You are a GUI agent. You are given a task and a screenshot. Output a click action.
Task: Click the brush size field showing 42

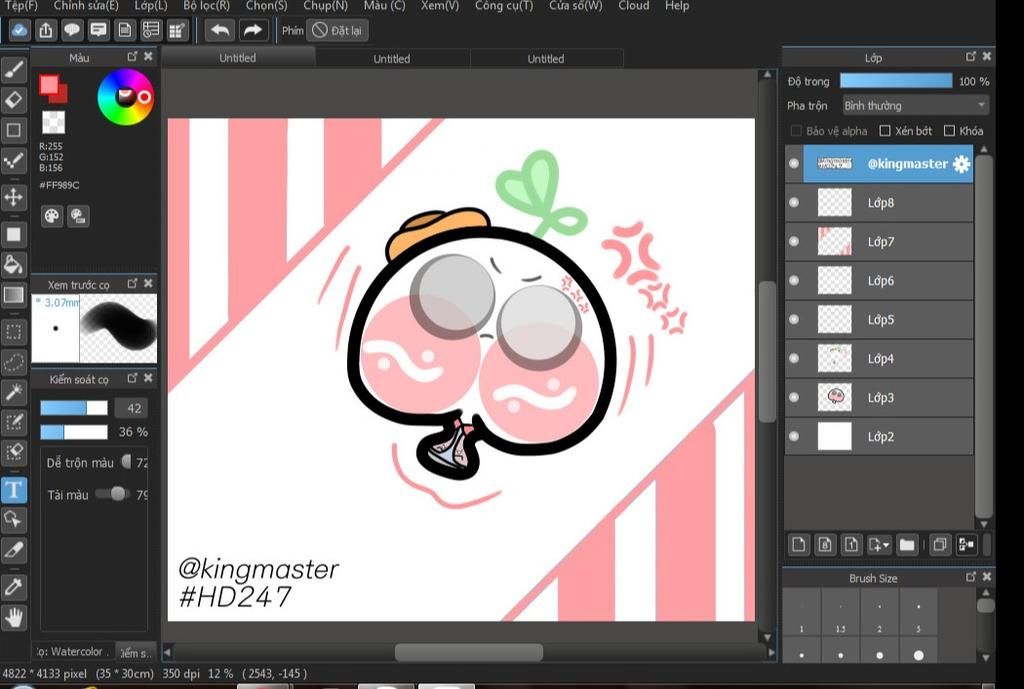[131, 408]
